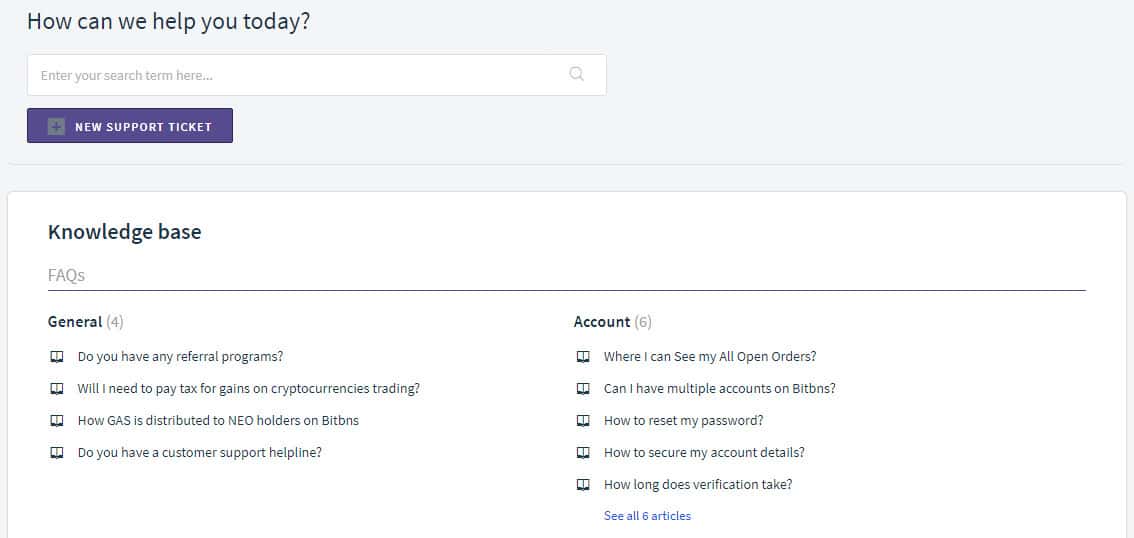Screen dimensions: 1134x538
Task: Open the Account FAQ category
Action: tap(602, 322)
